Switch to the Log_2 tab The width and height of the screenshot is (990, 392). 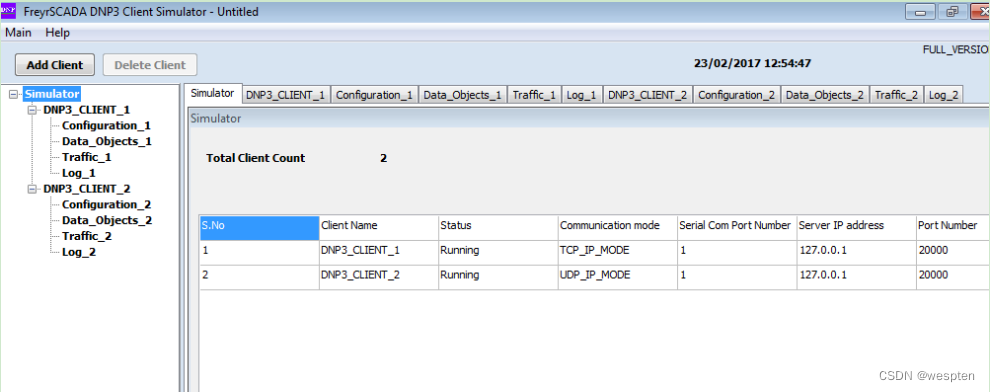[x=944, y=95]
